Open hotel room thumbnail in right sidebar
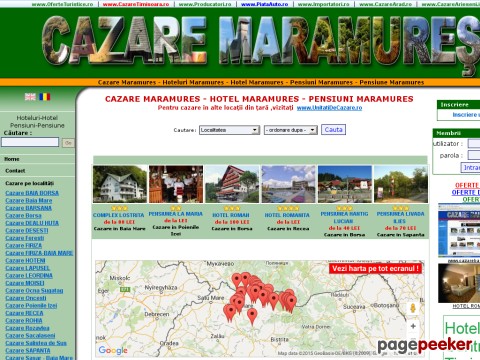The width and height of the screenshot is (480, 360). [x=459, y=283]
